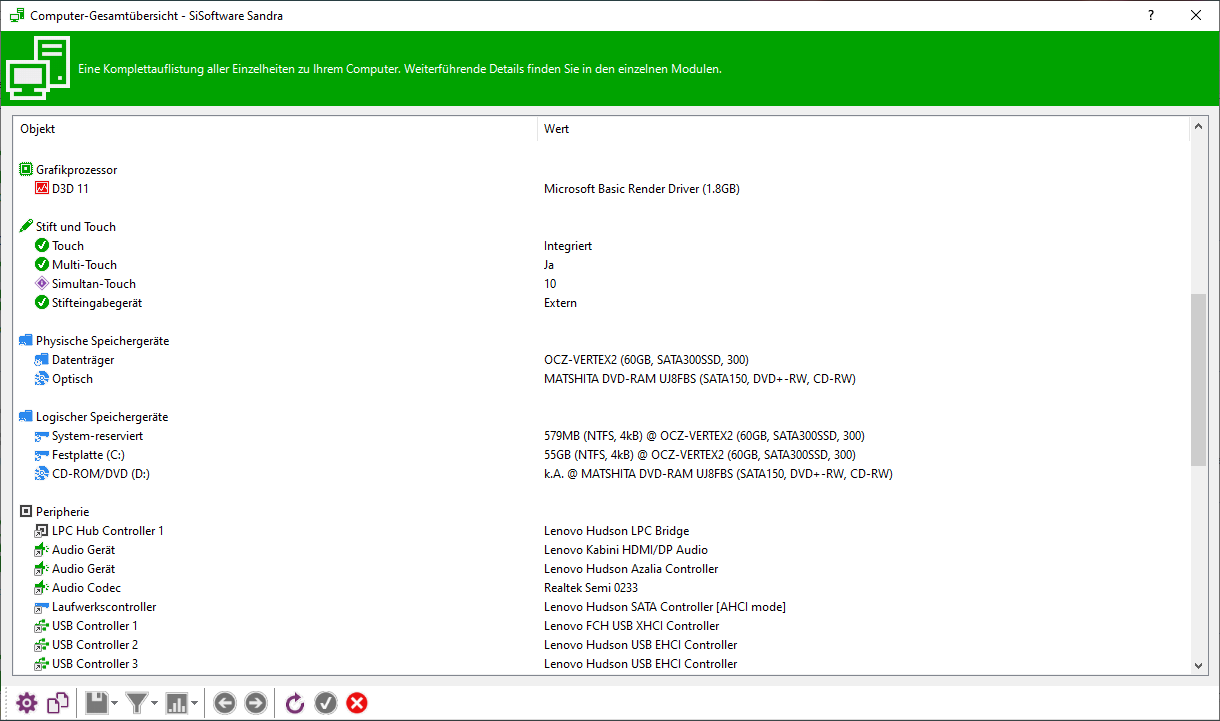
Task: Click the green check icon beside Multi-Touch
Action: coord(42,265)
